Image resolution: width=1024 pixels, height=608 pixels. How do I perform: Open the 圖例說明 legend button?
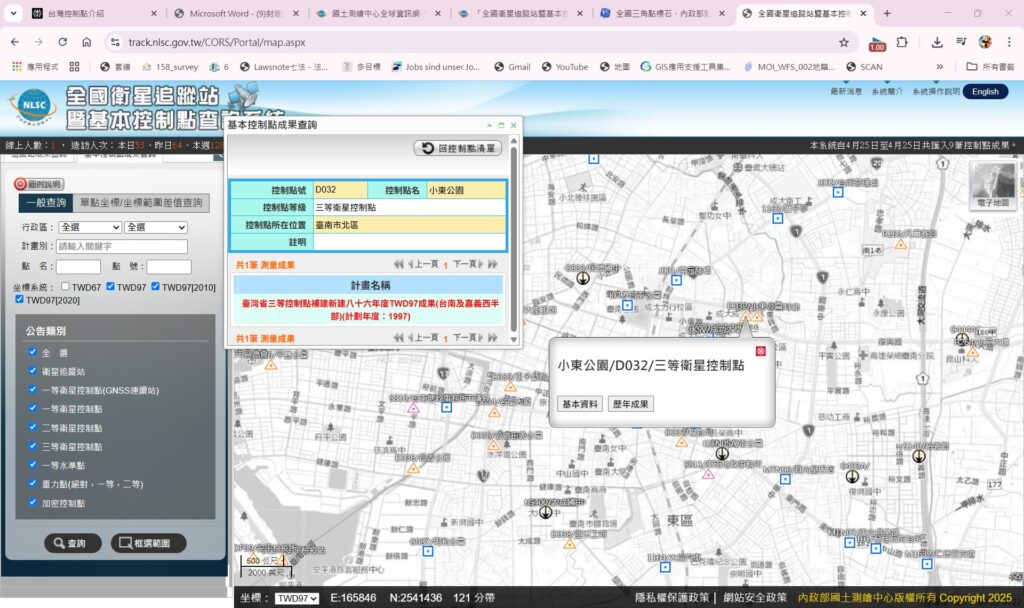tap(39, 184)
